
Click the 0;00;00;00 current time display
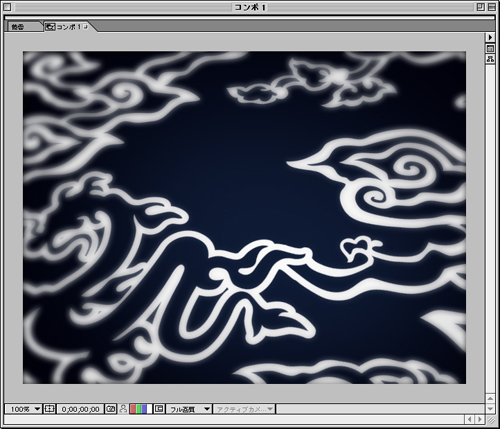click(x=80, y=409)
